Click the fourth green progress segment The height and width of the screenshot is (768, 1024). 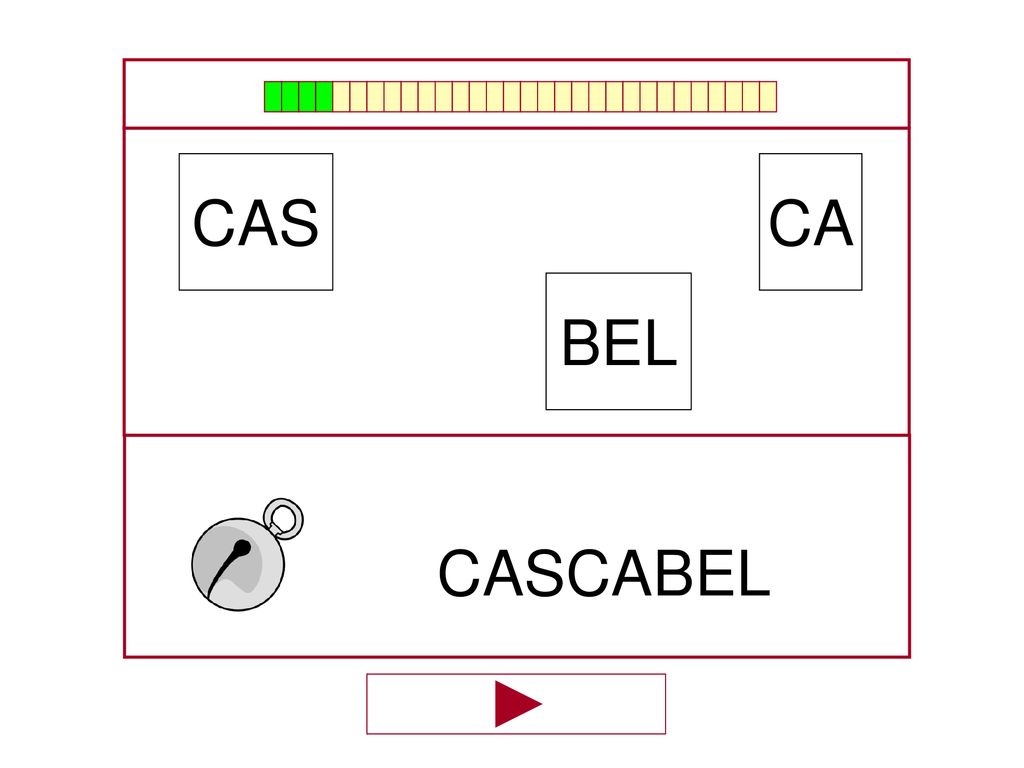tap(324, 97)
